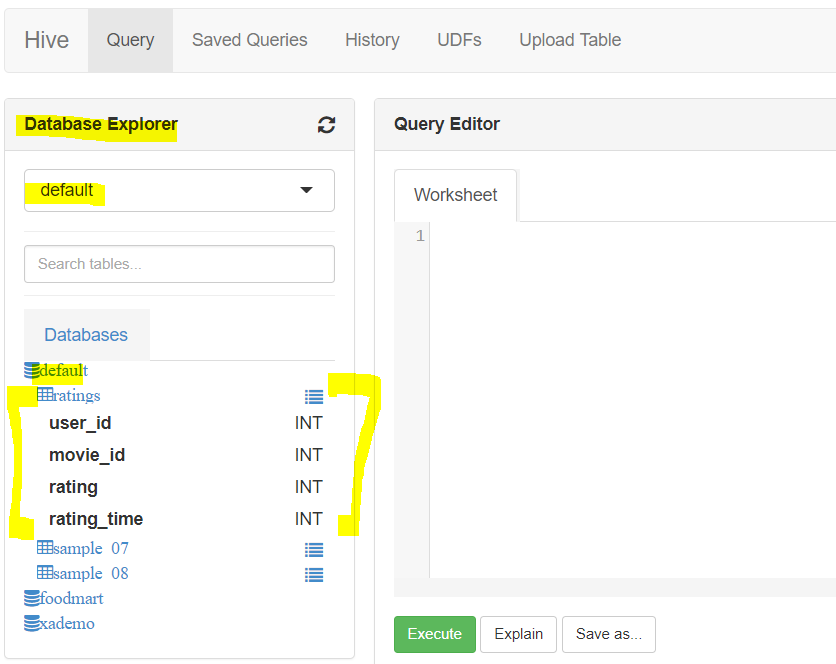
Task: Expand the sample_07 table
Action: pyautogui.click(x=91, y=548)
